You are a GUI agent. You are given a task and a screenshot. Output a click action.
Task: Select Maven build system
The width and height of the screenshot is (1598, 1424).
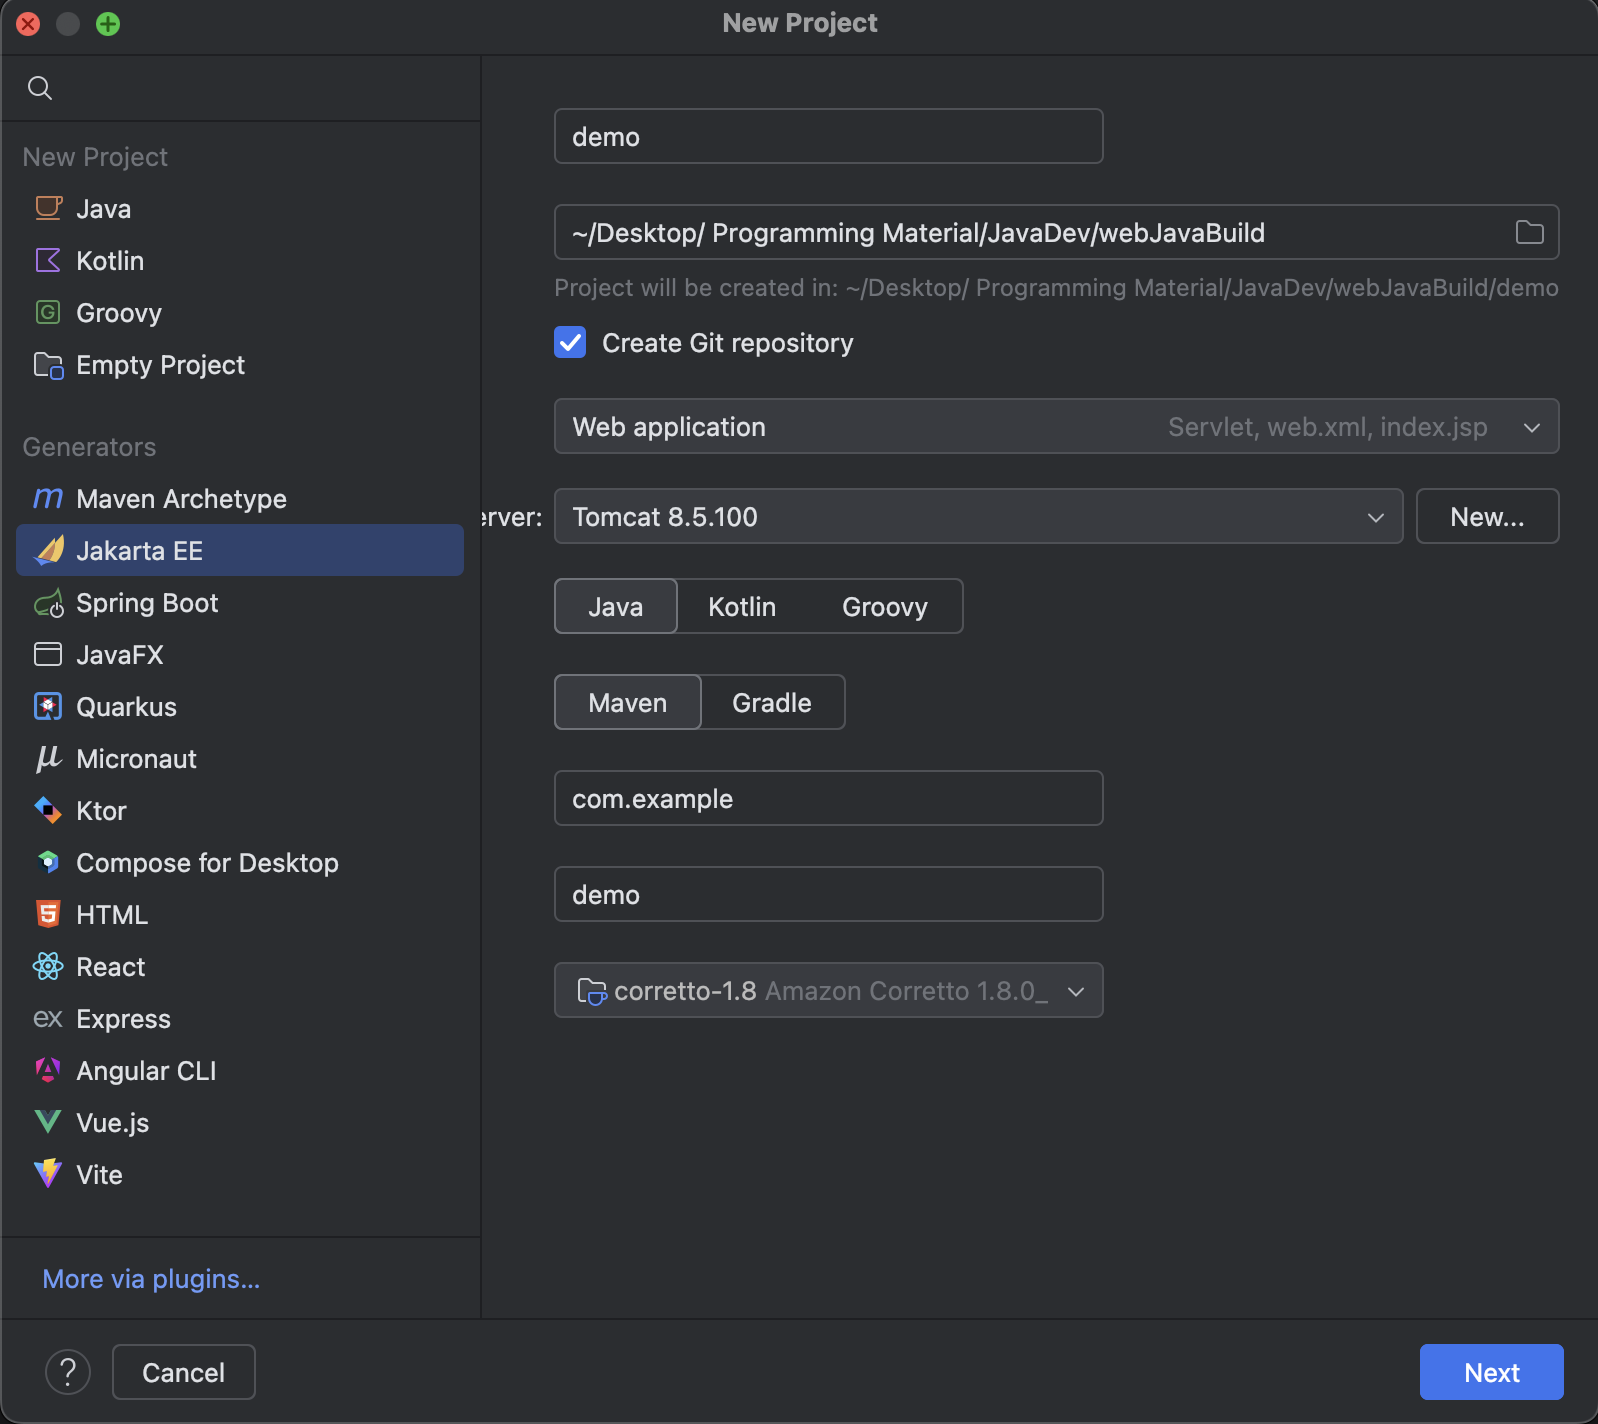(x=628, y=702)
